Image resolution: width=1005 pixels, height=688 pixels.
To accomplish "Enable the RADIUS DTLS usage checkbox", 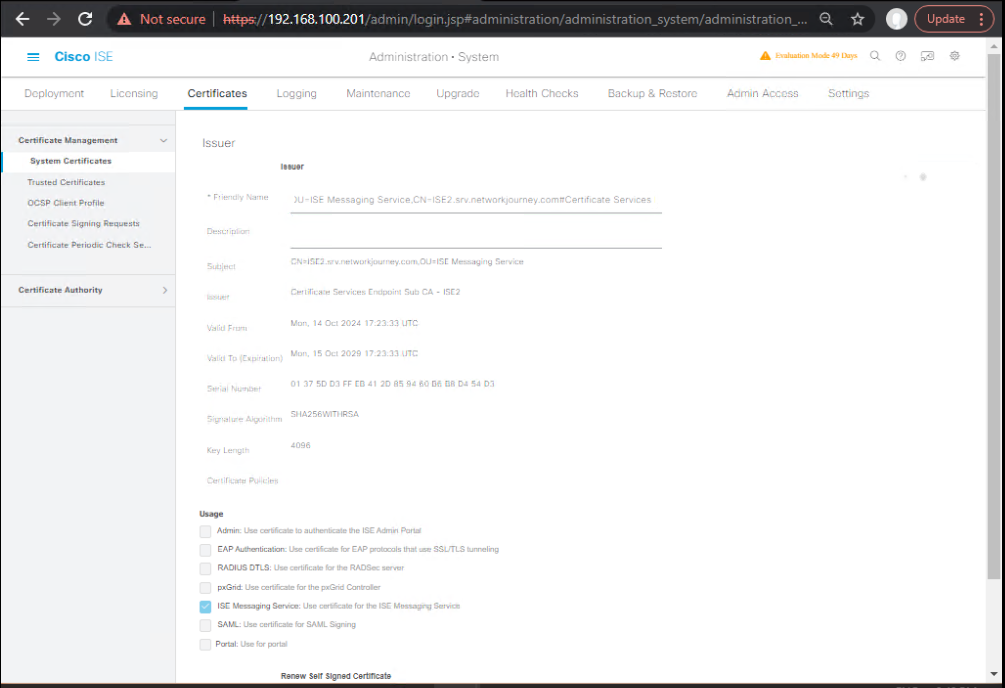I will pos(205,568).
